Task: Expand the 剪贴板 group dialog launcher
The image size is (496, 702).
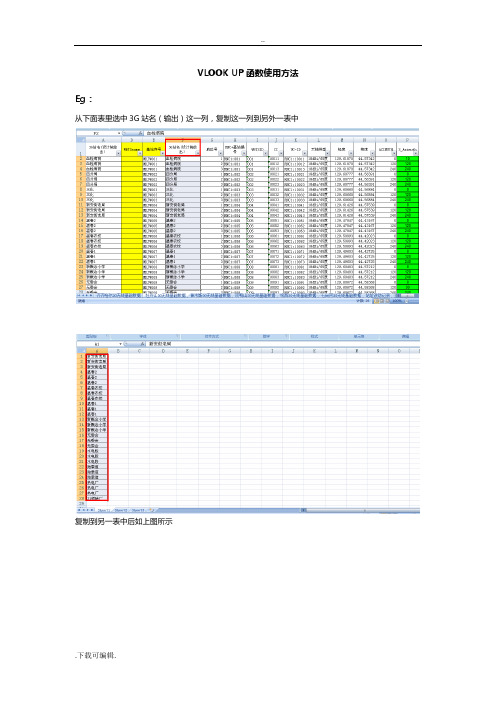Action: 107,336
